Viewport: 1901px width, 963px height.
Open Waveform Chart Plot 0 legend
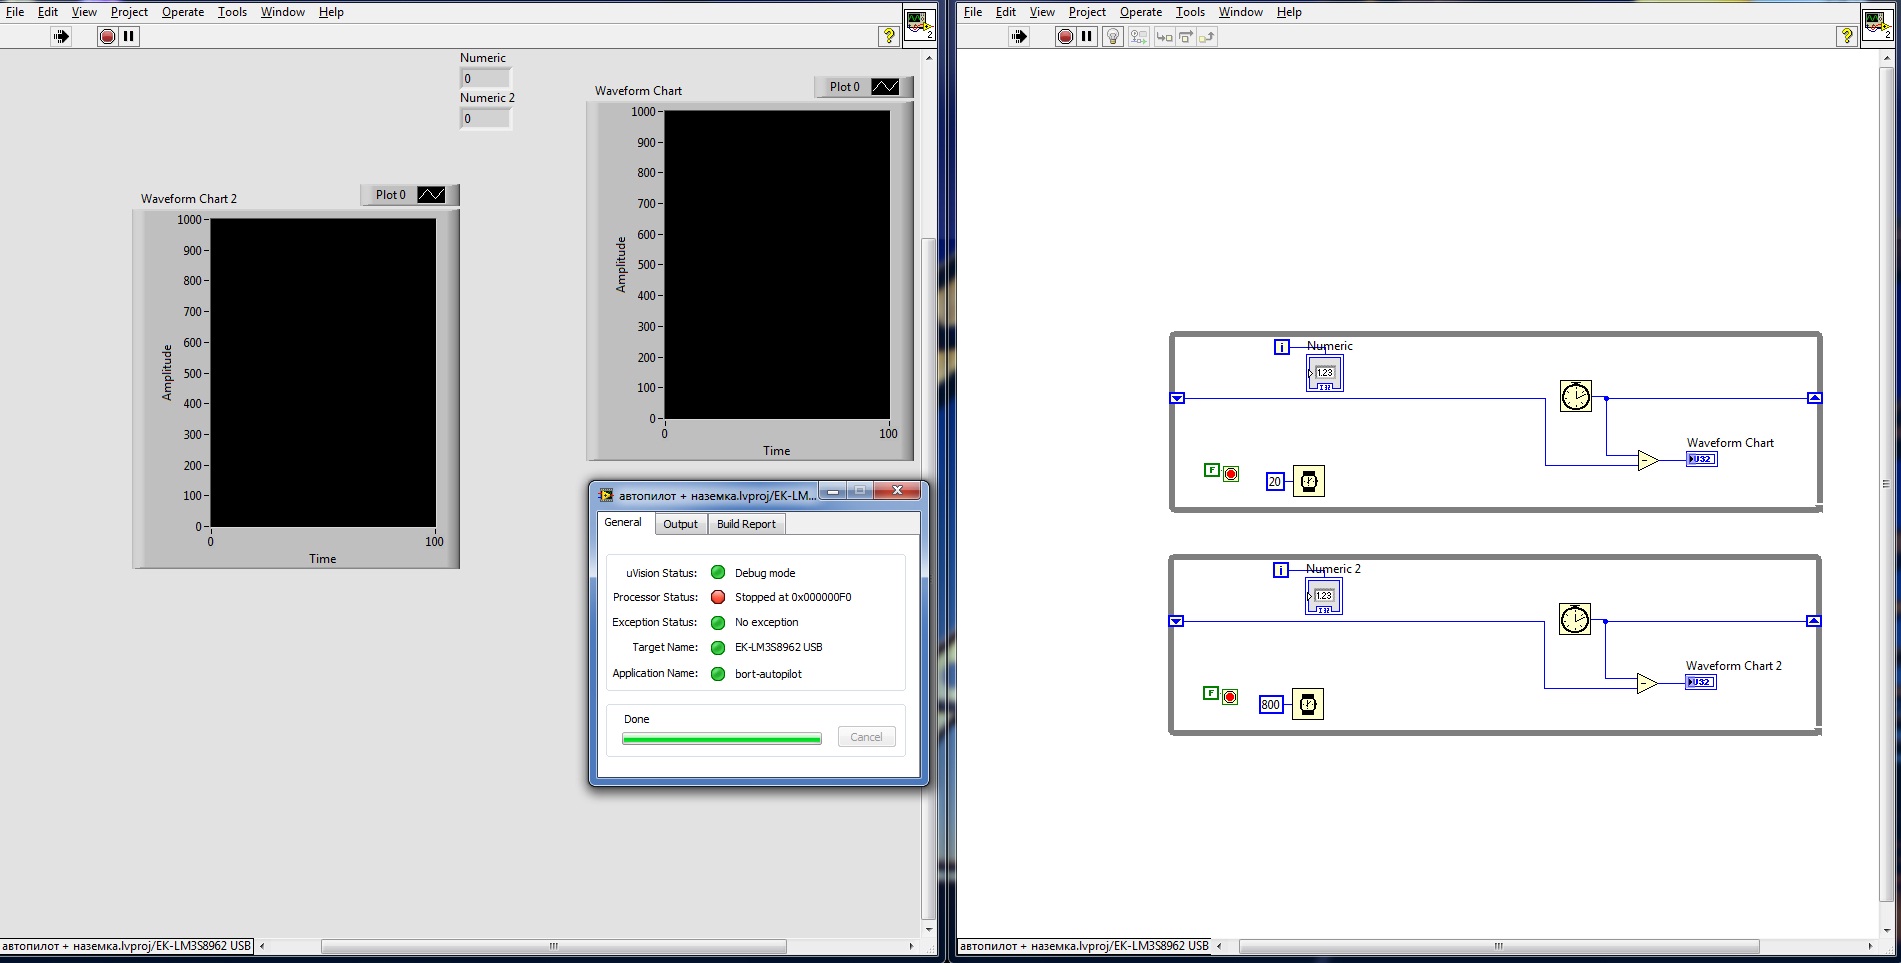point(864,87)
